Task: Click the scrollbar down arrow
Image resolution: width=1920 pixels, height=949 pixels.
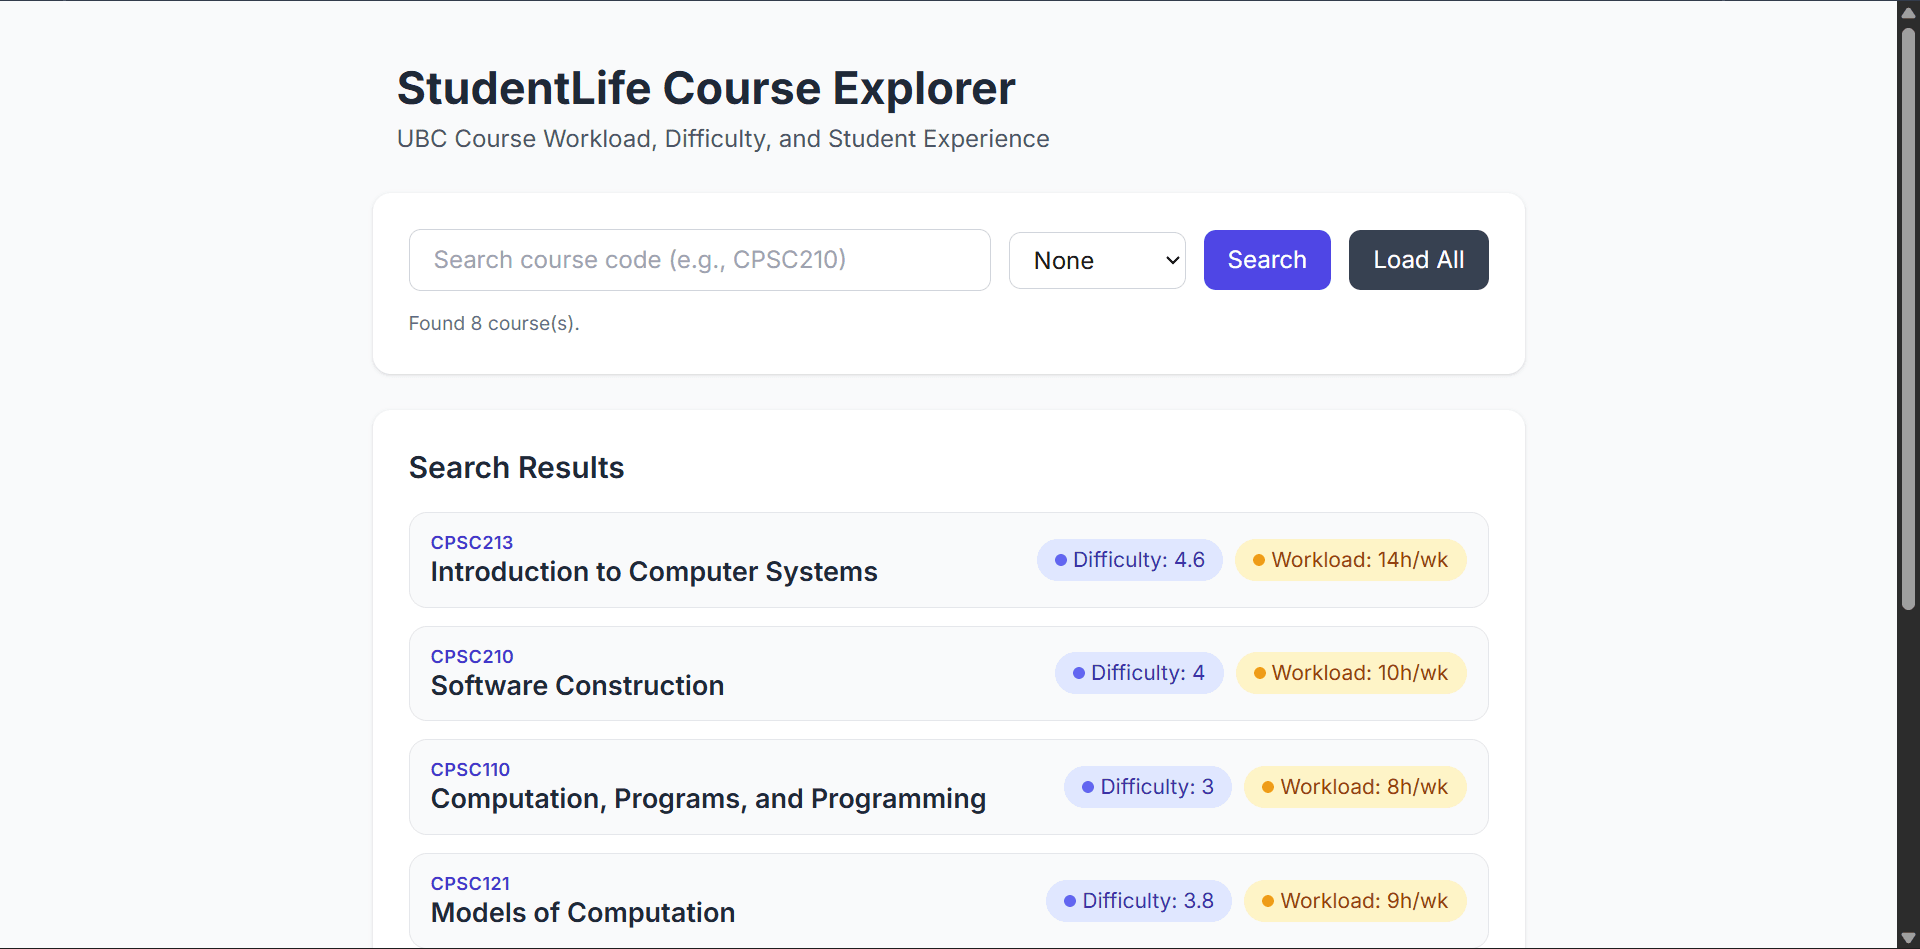Action: pos(1908,938)
